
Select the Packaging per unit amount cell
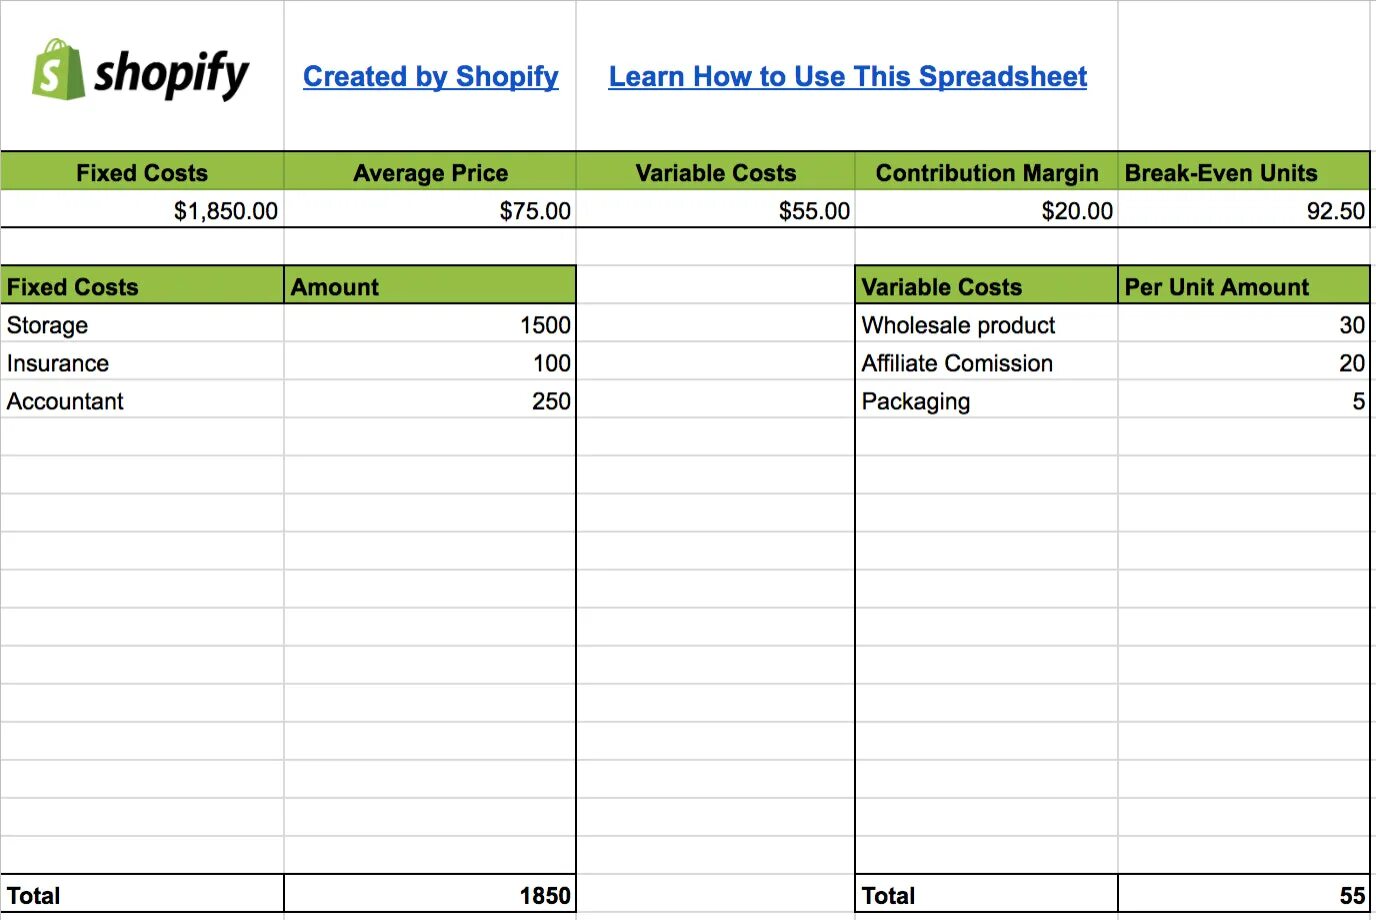[x=1244, y=400]
